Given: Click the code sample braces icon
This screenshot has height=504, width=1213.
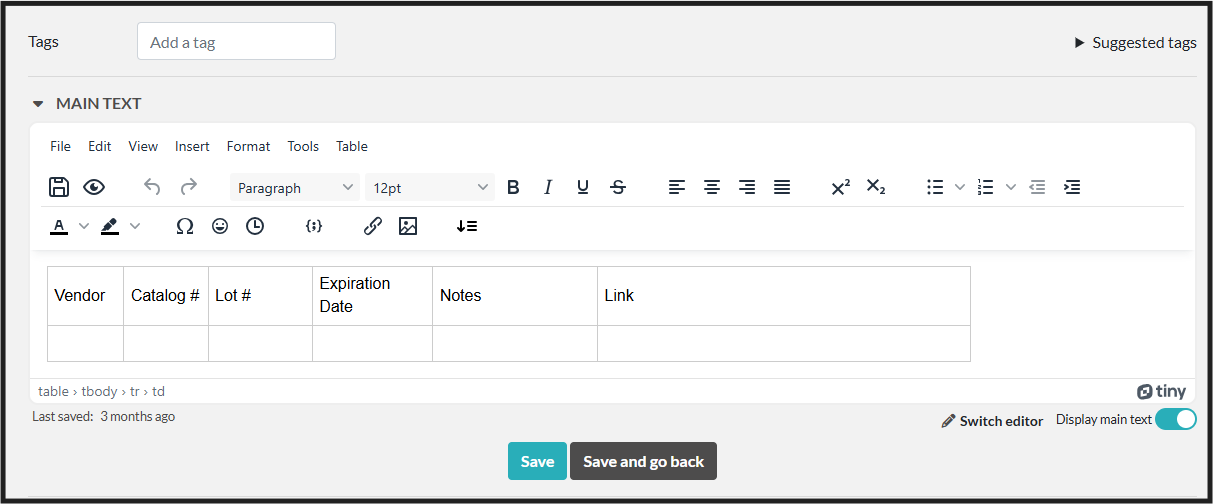Looking at the screenshot, I should point(313,227).
